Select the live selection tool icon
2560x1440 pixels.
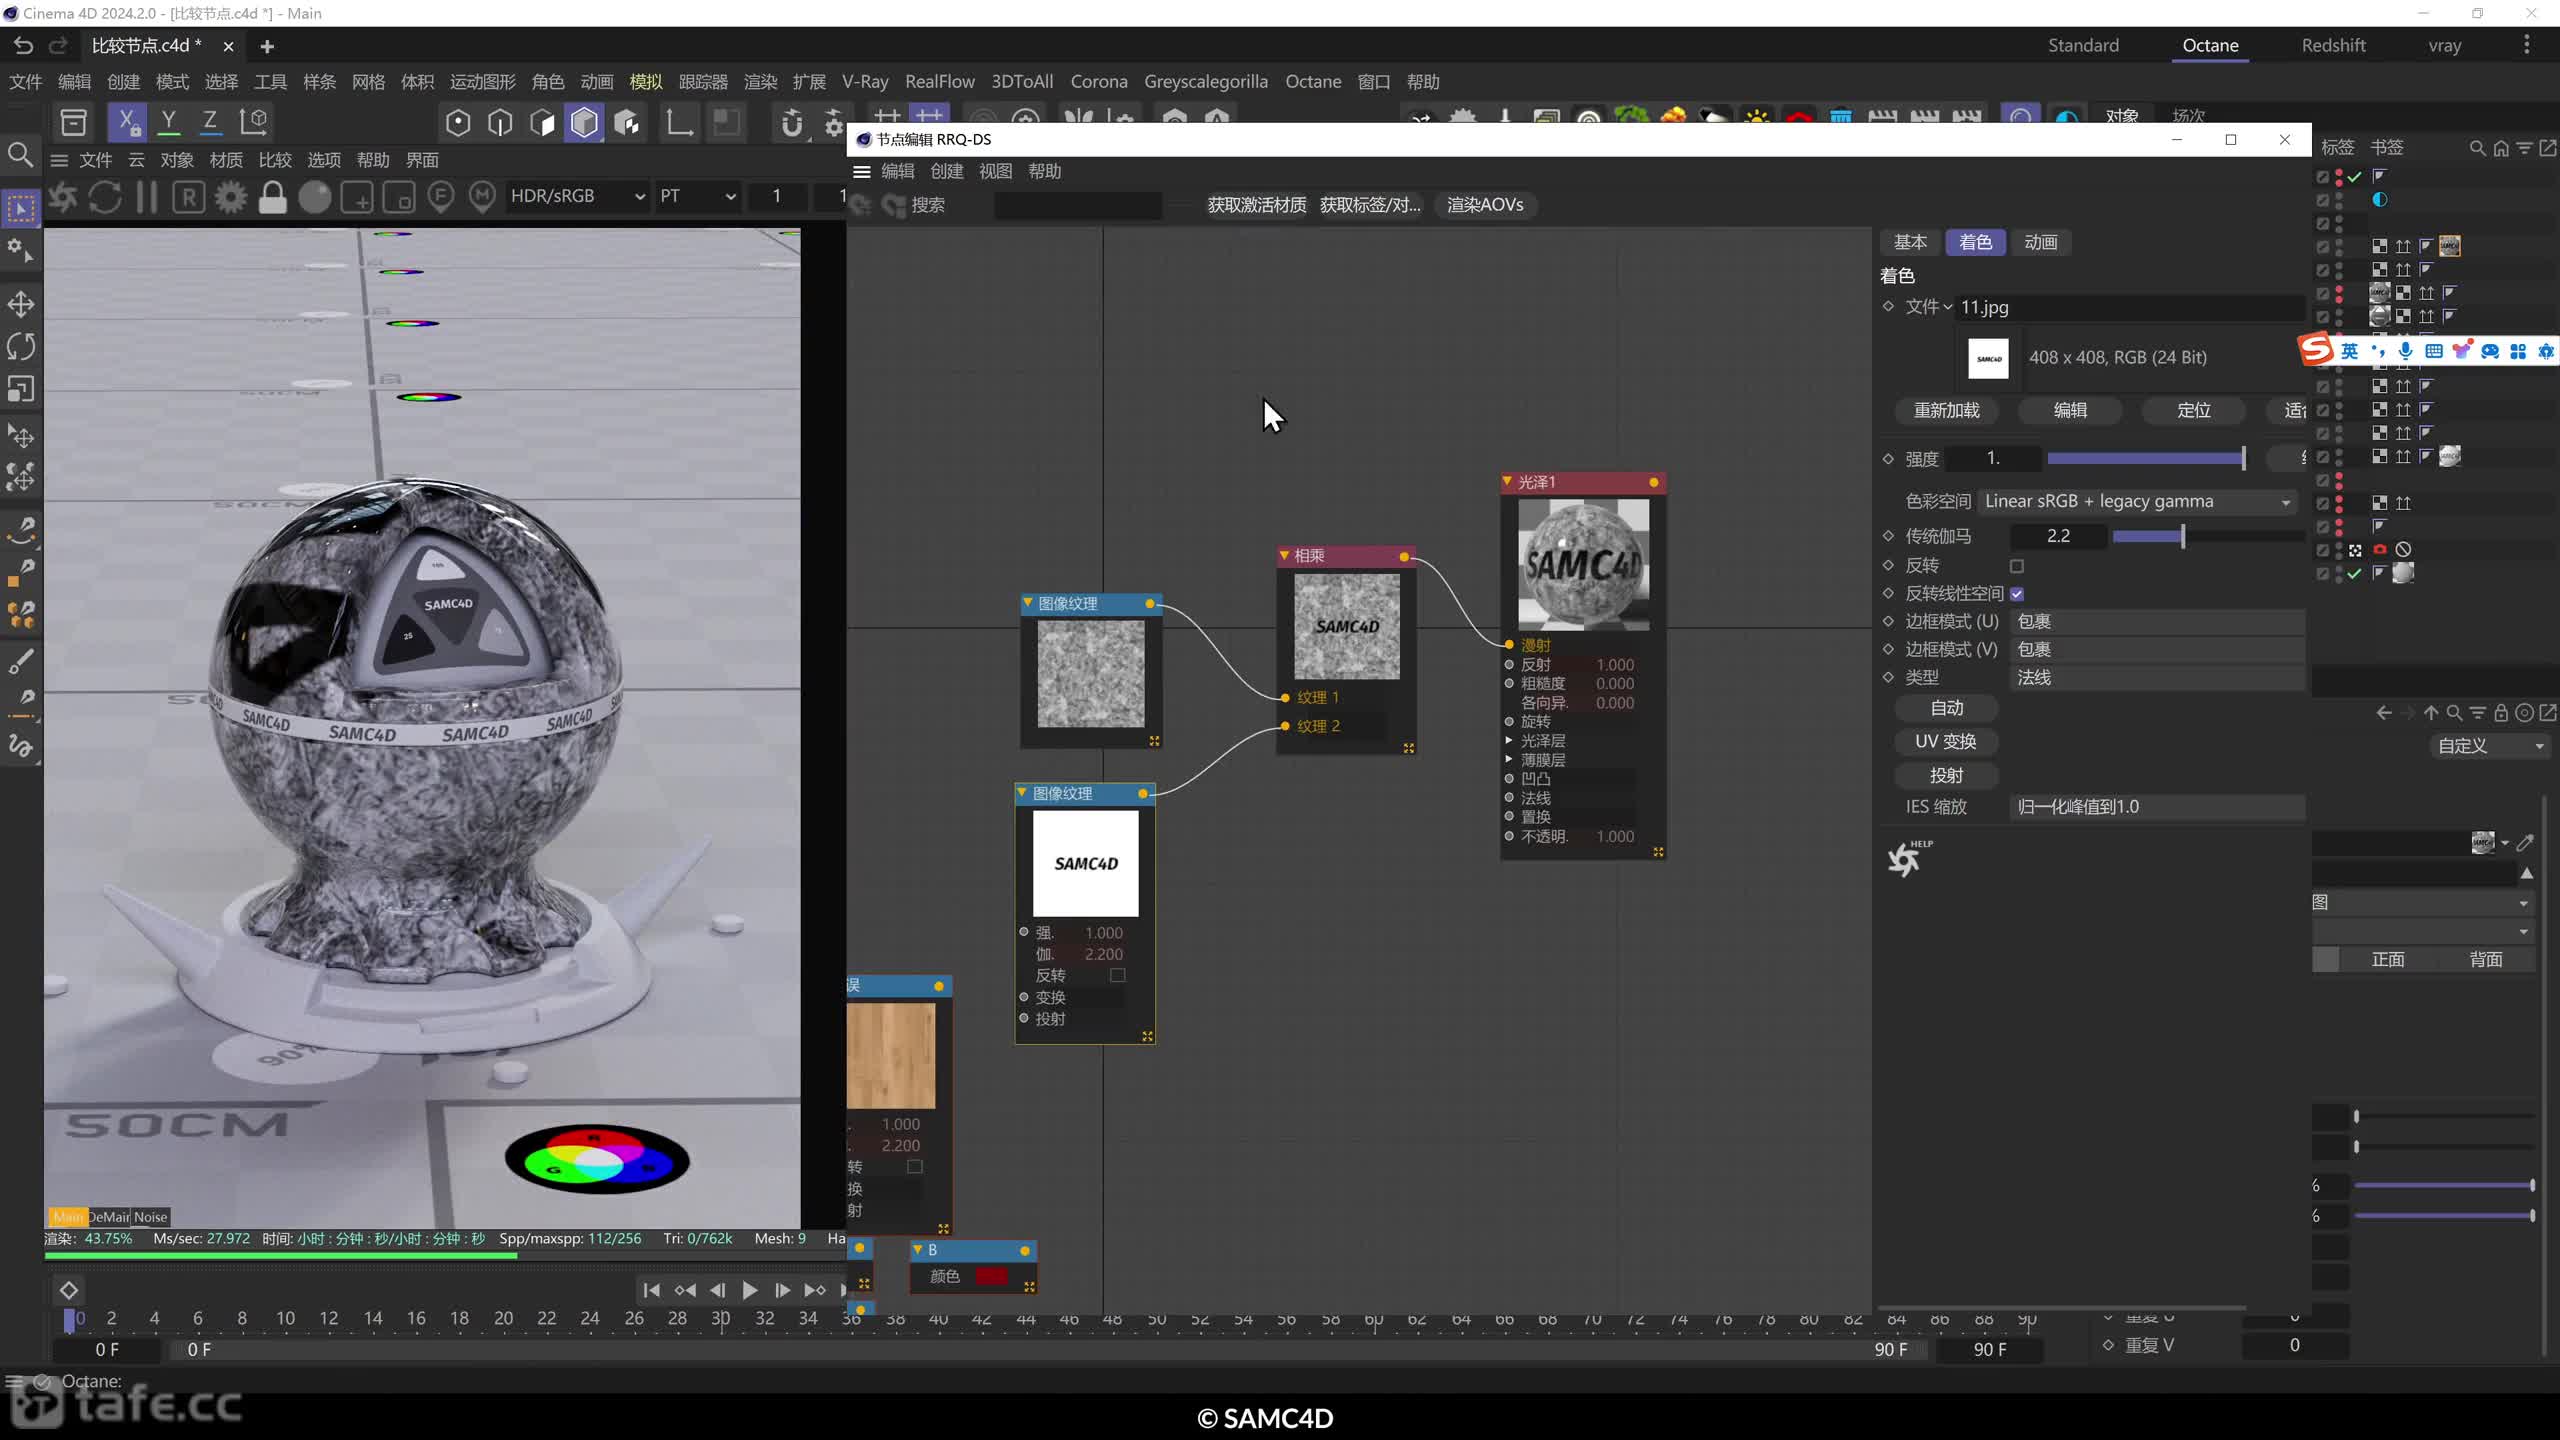21,208
